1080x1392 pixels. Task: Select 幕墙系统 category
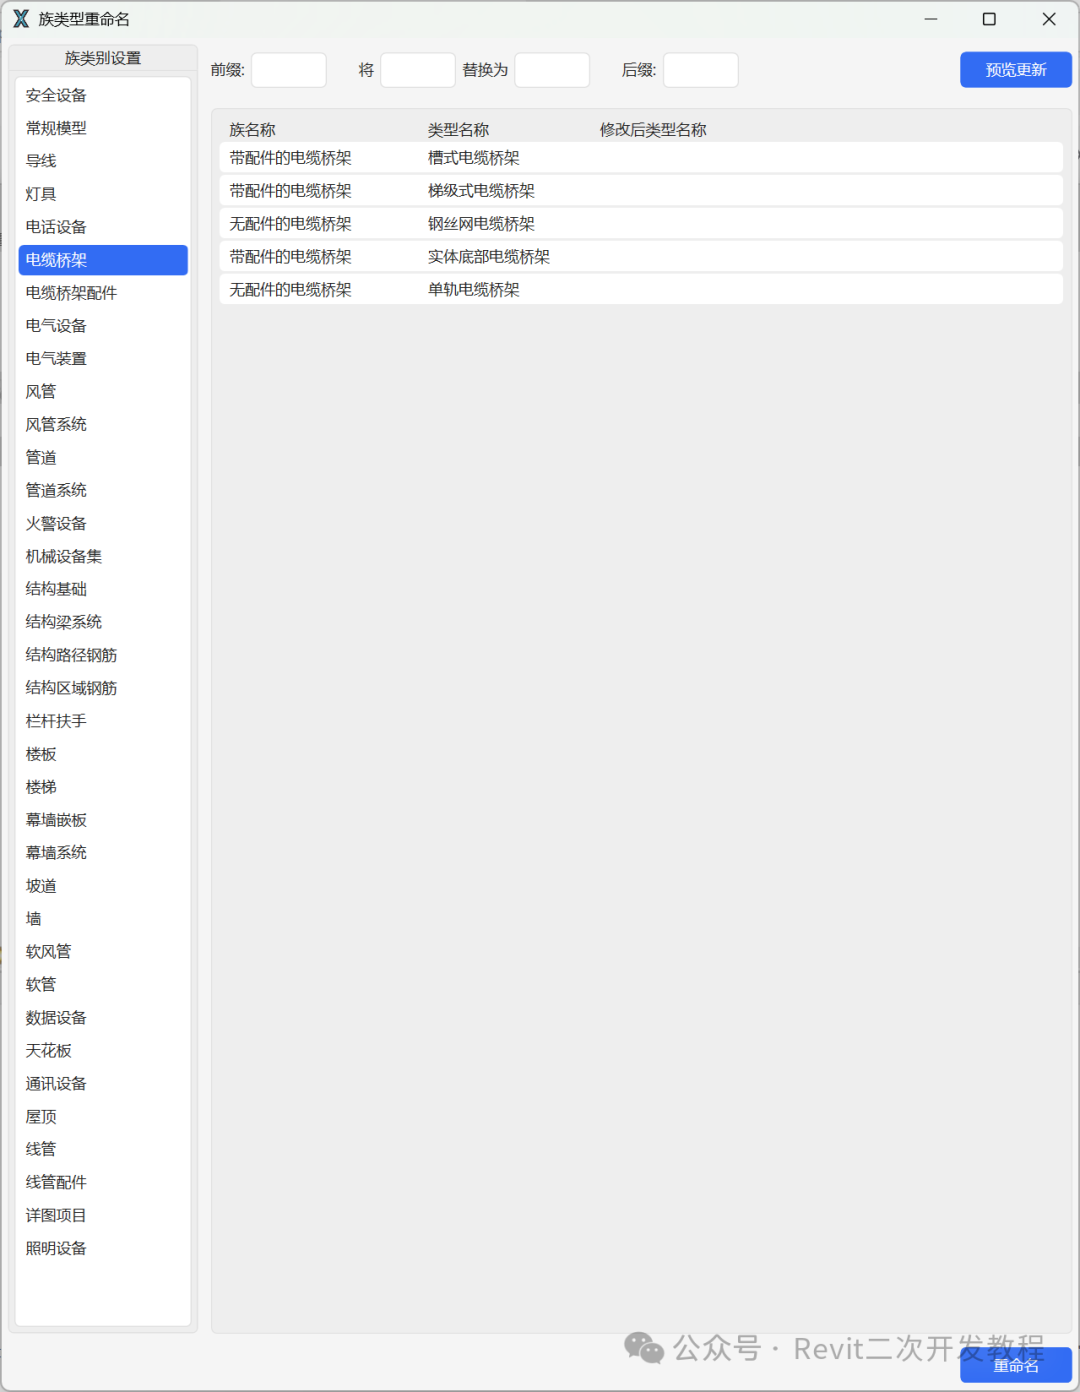point(103,853)
